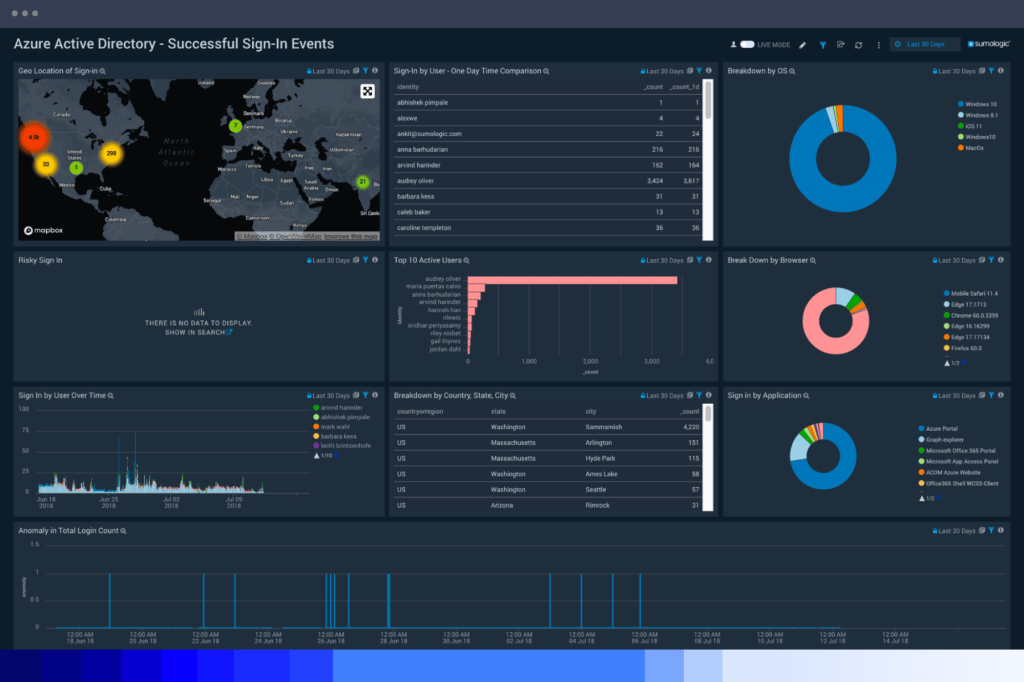The width and height of the screenshot is (1024, 682).
Task: Expand the map to fullscreen
Action: (x=369, y=91)
